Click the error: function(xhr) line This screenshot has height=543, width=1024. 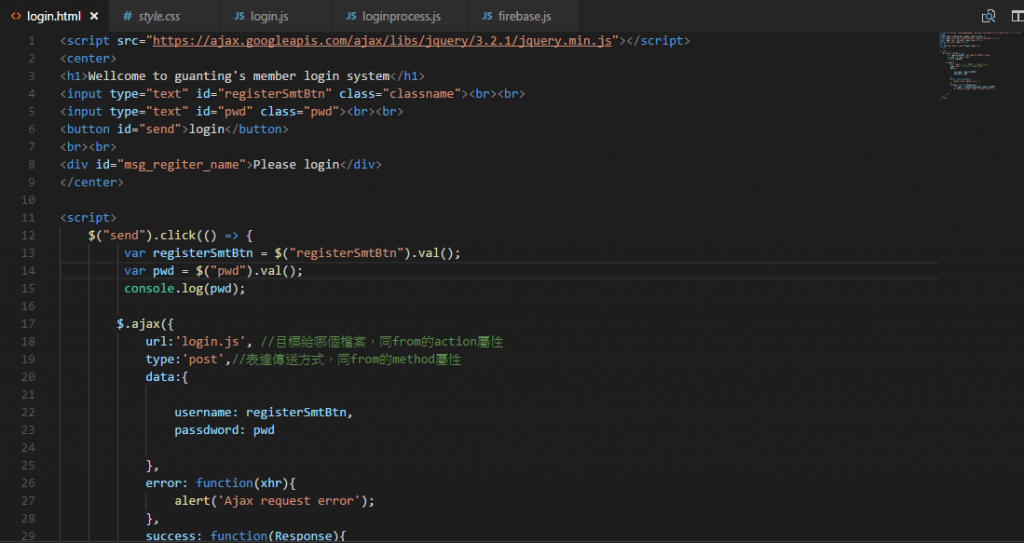(221, 483)
